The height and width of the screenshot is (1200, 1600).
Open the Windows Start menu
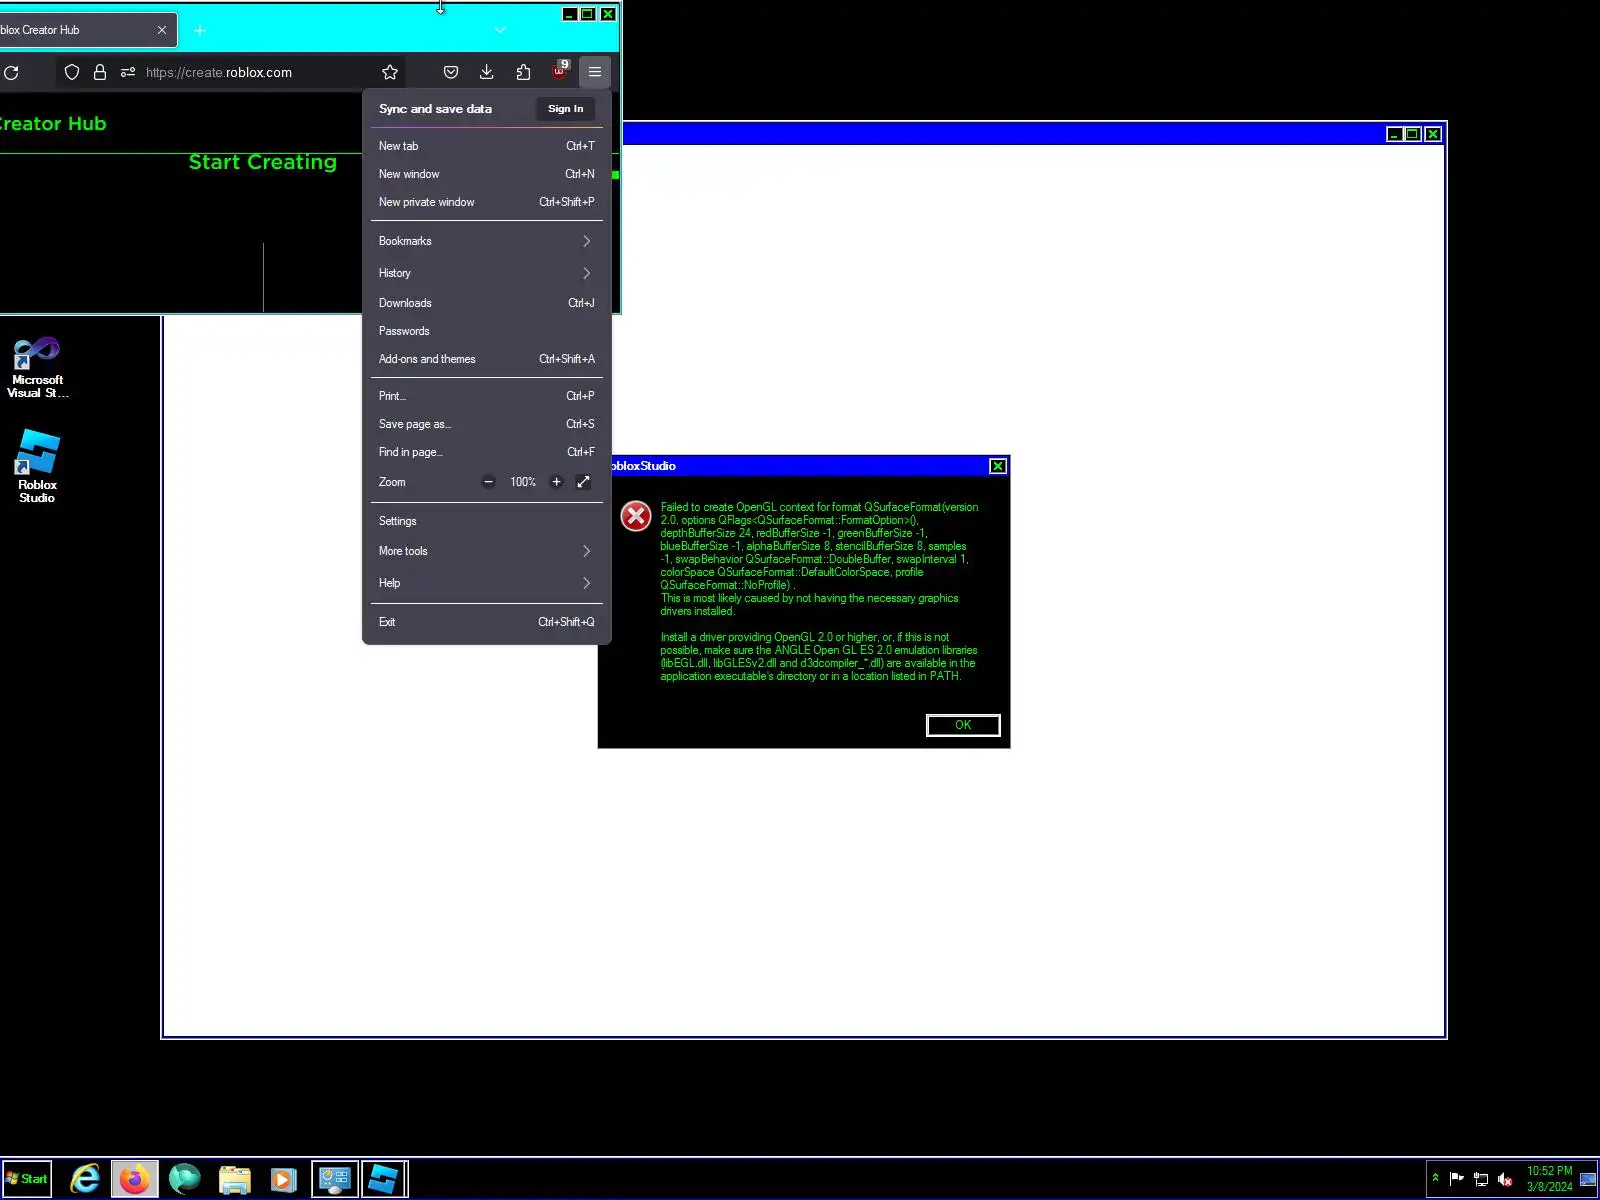coord(27,1179)
